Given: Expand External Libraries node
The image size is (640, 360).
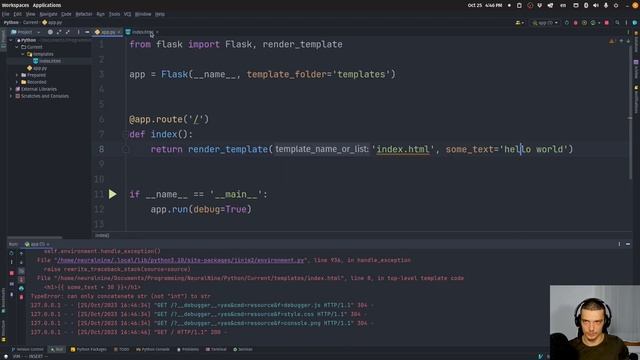Looking at the screenshot, I should coord(11,89).
